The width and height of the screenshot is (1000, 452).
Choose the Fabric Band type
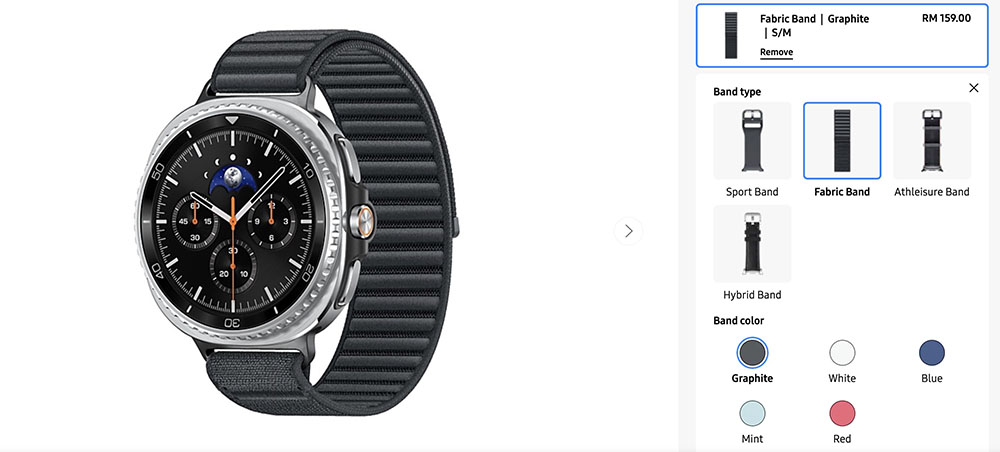(842, 141)
